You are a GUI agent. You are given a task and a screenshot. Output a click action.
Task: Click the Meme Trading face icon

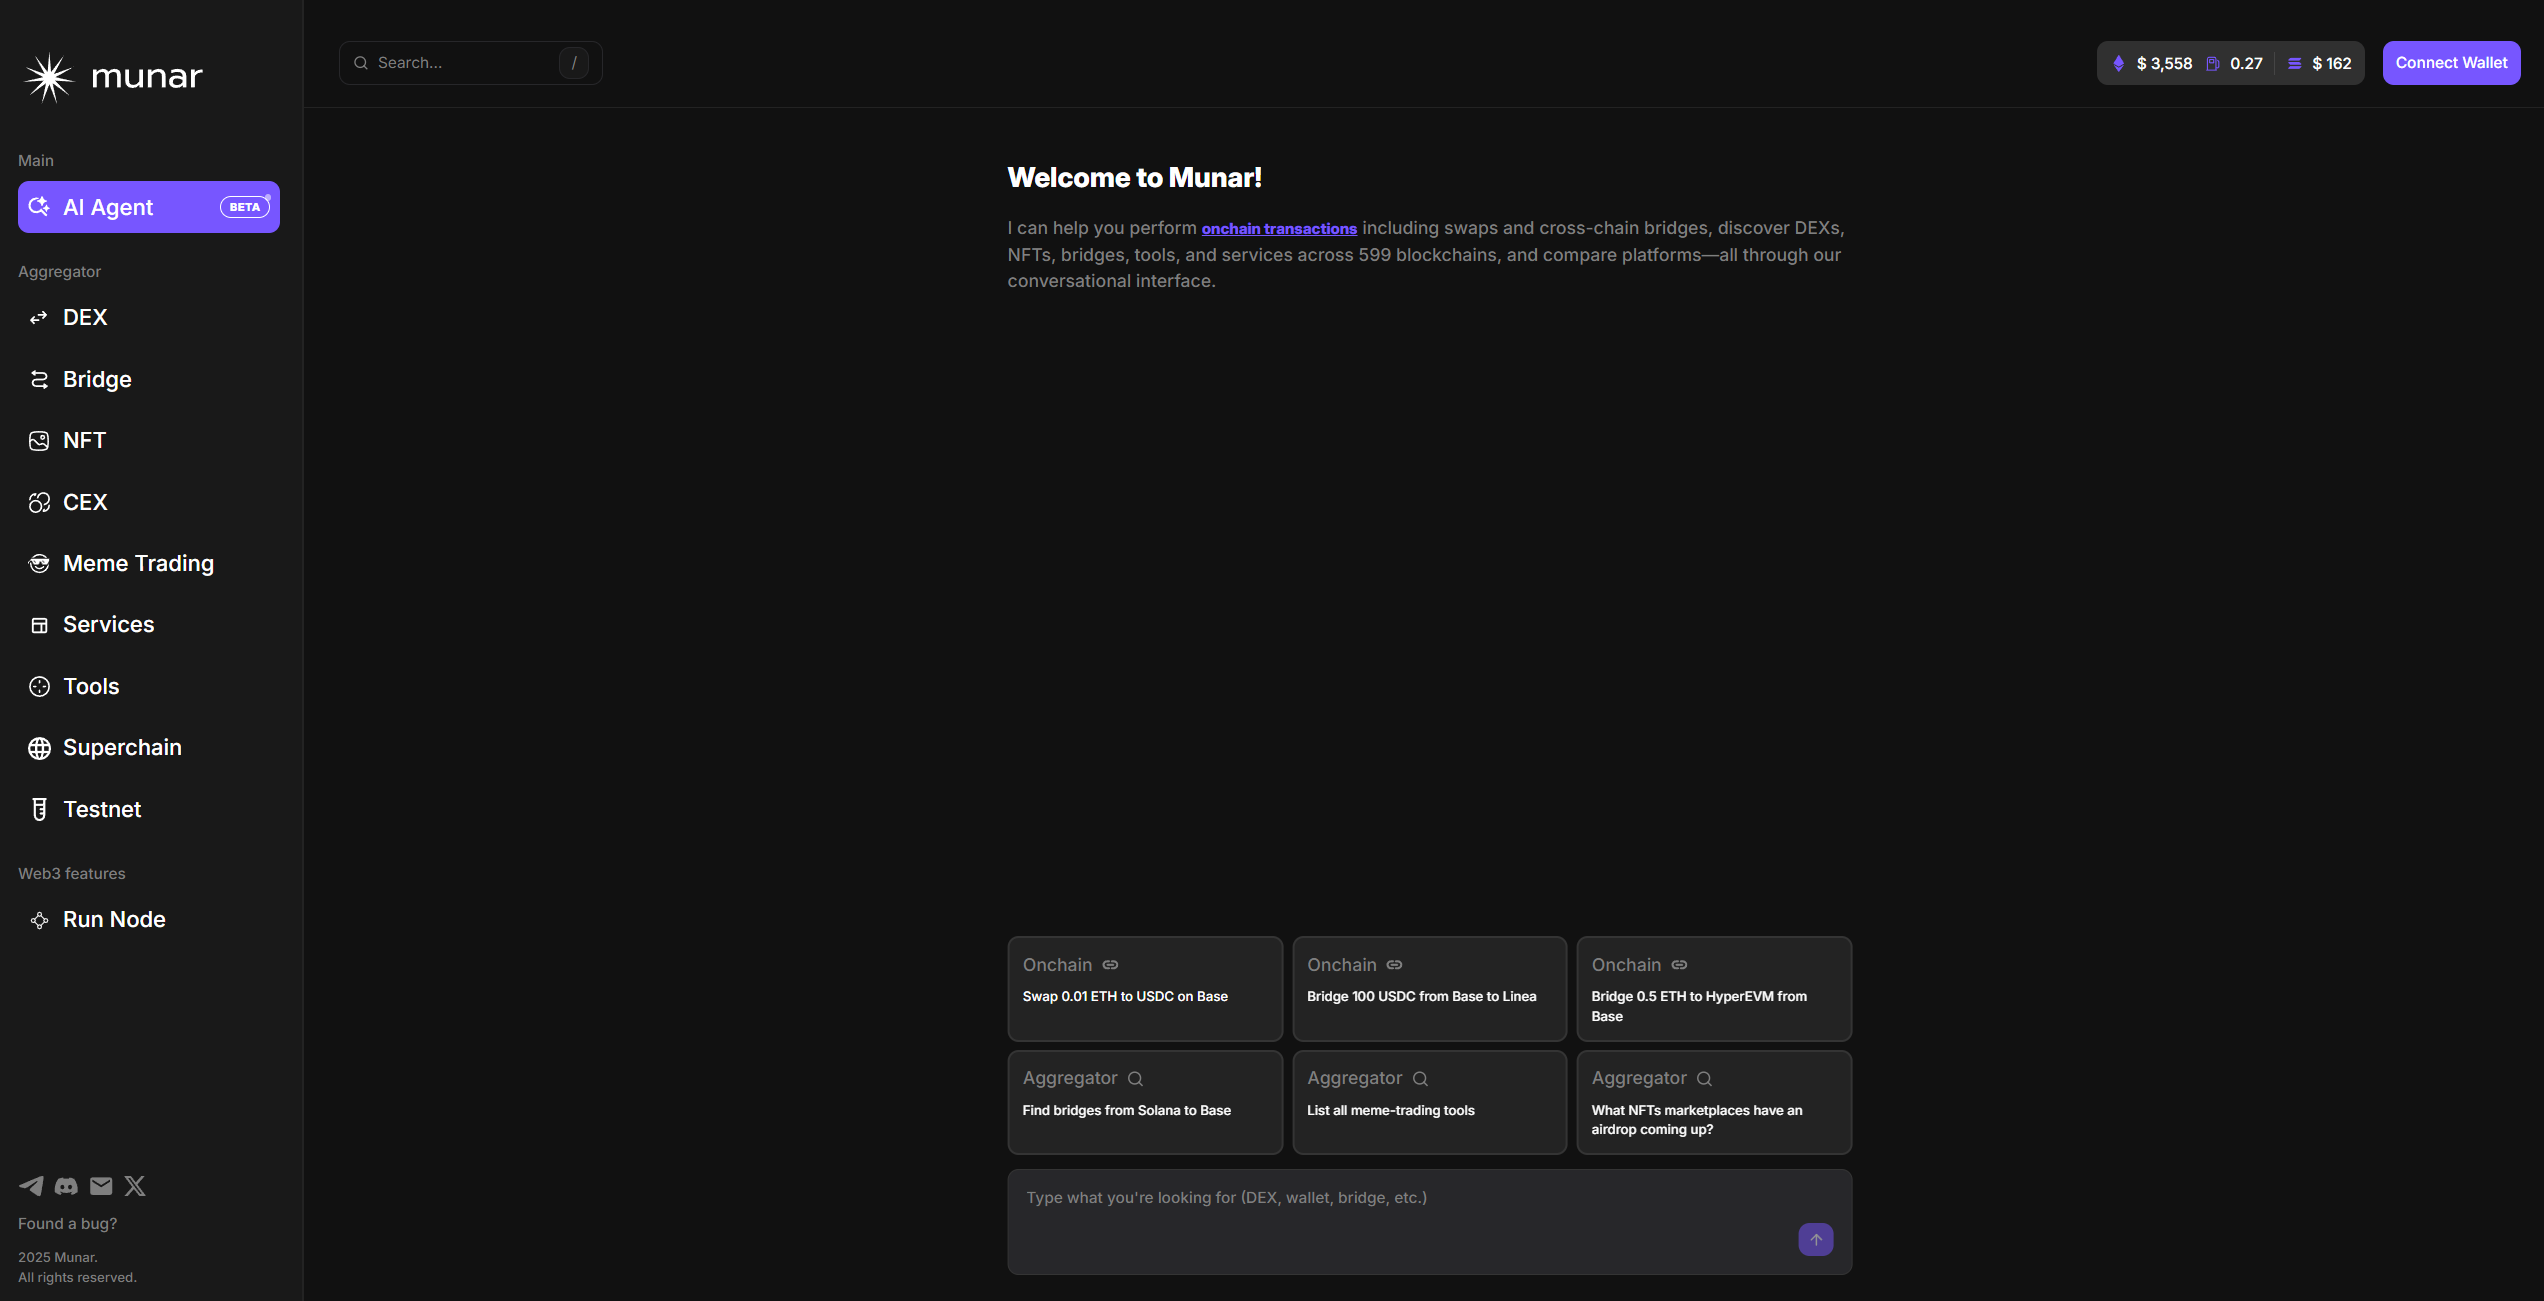[39, 564]
